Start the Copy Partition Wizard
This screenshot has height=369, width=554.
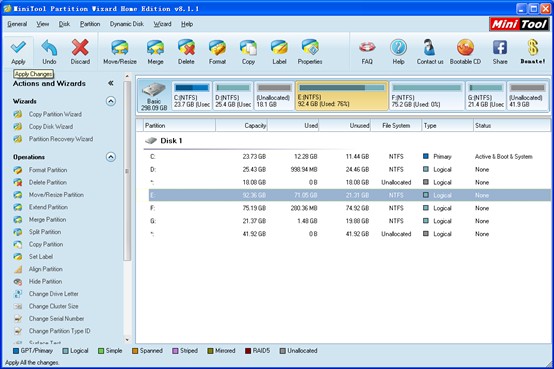55,114
